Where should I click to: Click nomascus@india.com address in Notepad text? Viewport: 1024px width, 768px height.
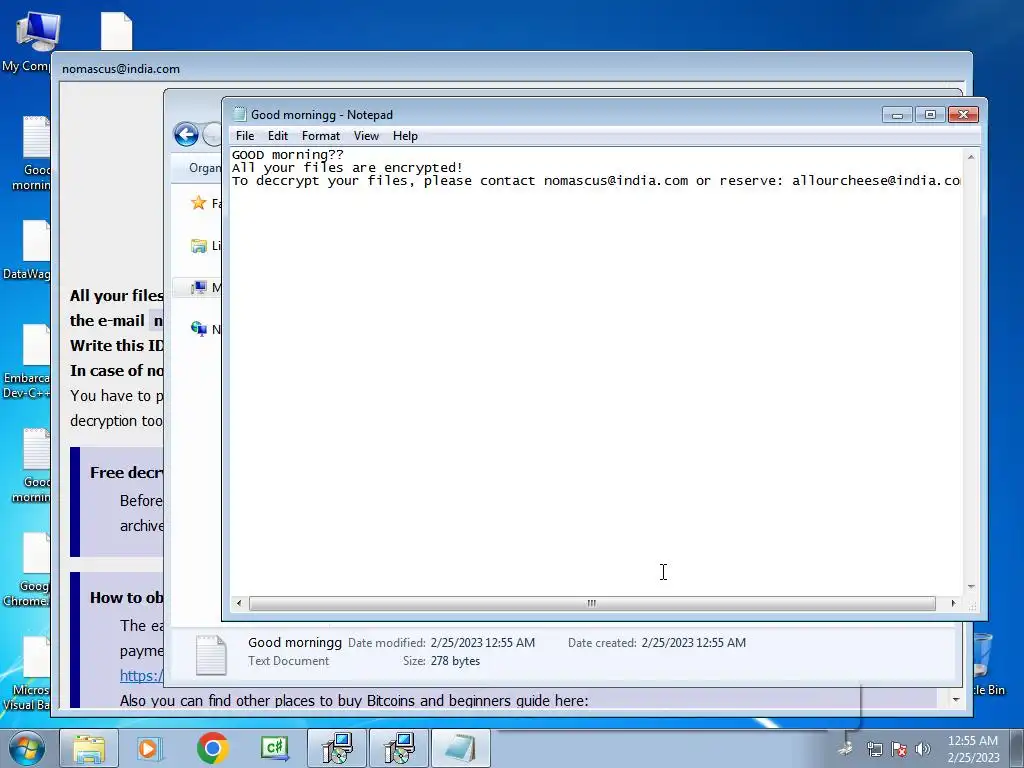(615, 181)
